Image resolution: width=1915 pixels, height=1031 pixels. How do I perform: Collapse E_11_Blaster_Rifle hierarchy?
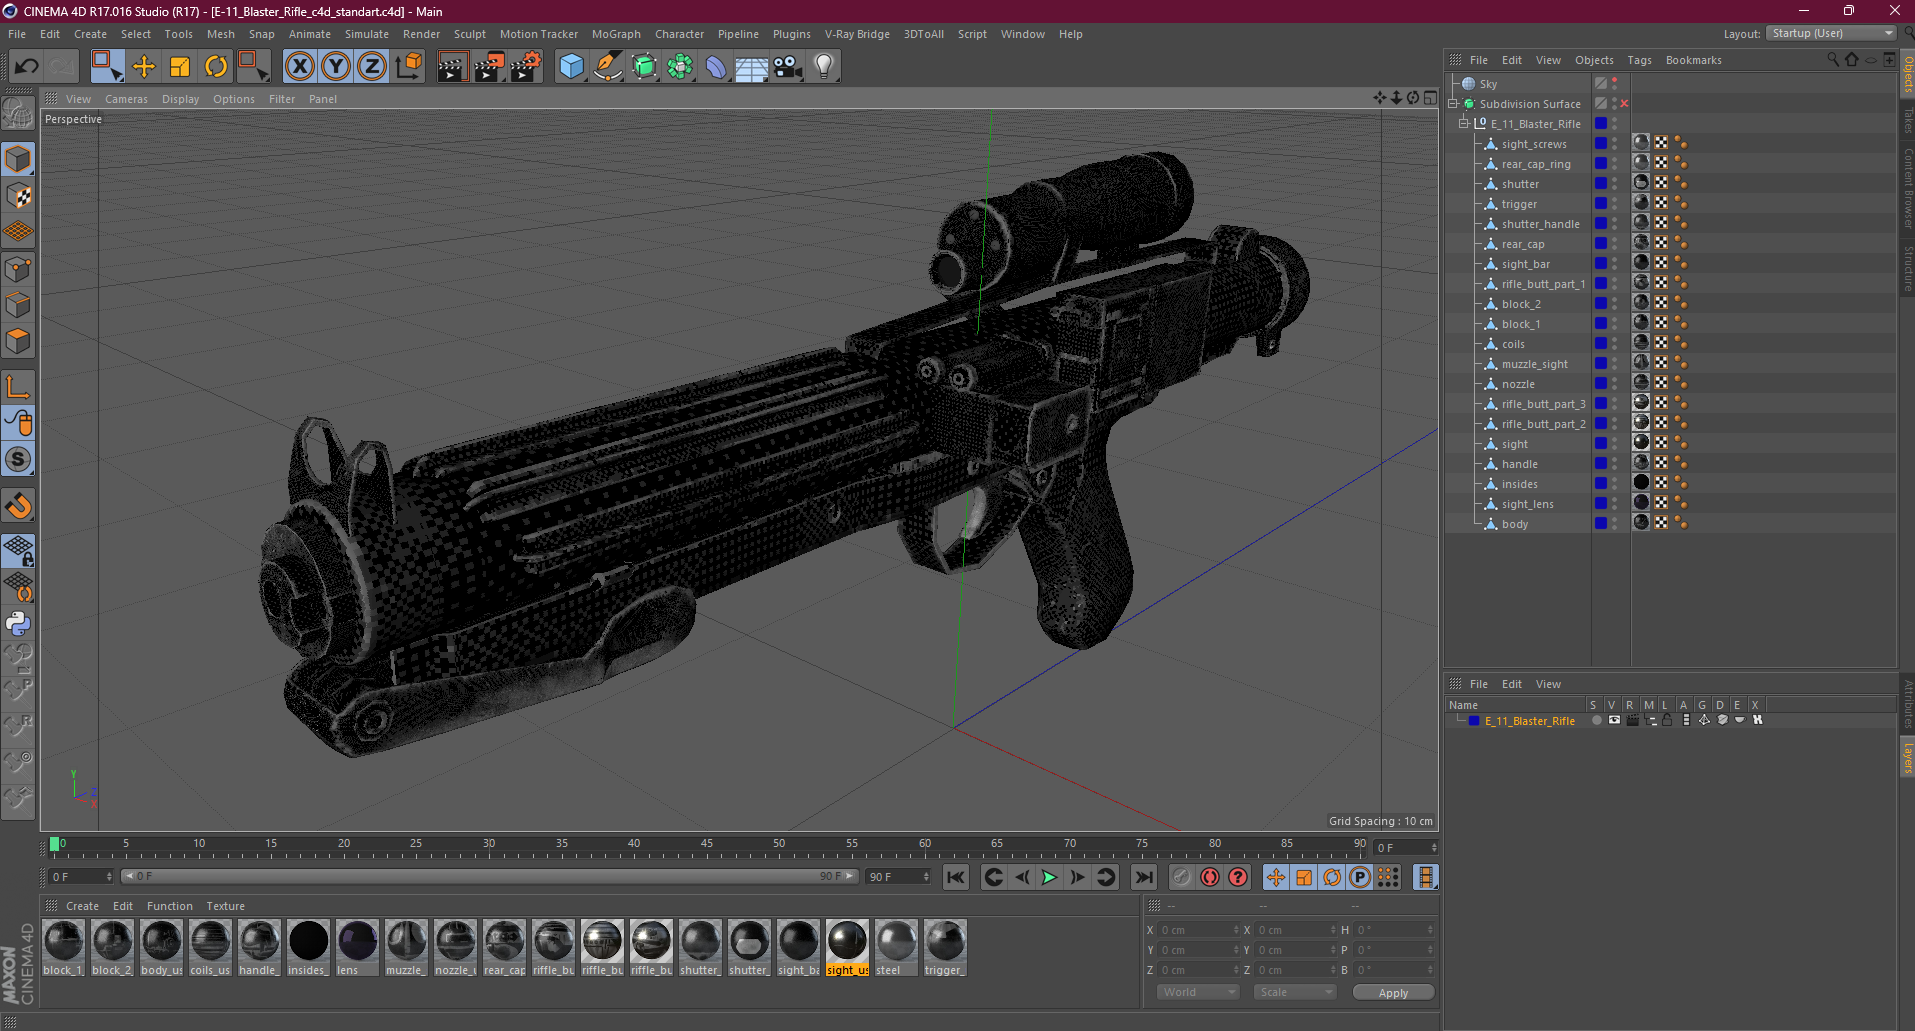point(1464,124)
